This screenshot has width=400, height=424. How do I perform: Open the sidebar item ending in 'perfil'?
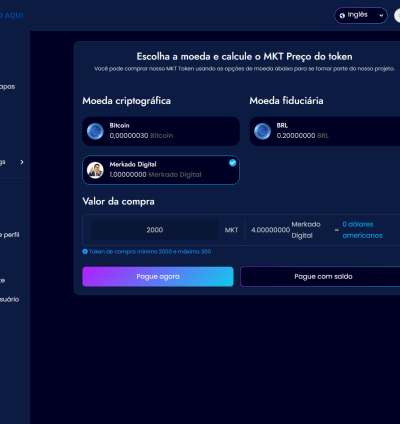10,235
